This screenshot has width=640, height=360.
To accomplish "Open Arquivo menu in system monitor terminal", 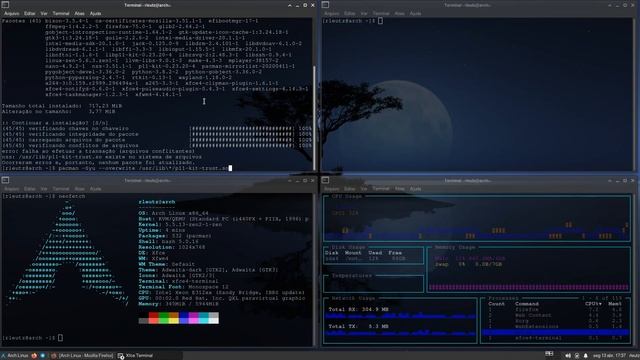I will (331, 189).
